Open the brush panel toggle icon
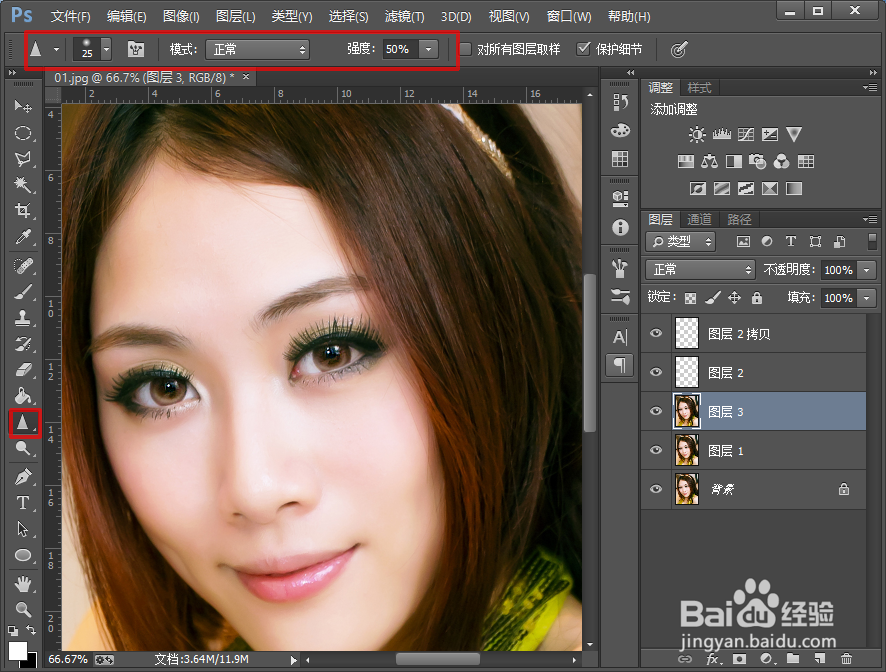The image size is (886, 672). tap(136, 49)
